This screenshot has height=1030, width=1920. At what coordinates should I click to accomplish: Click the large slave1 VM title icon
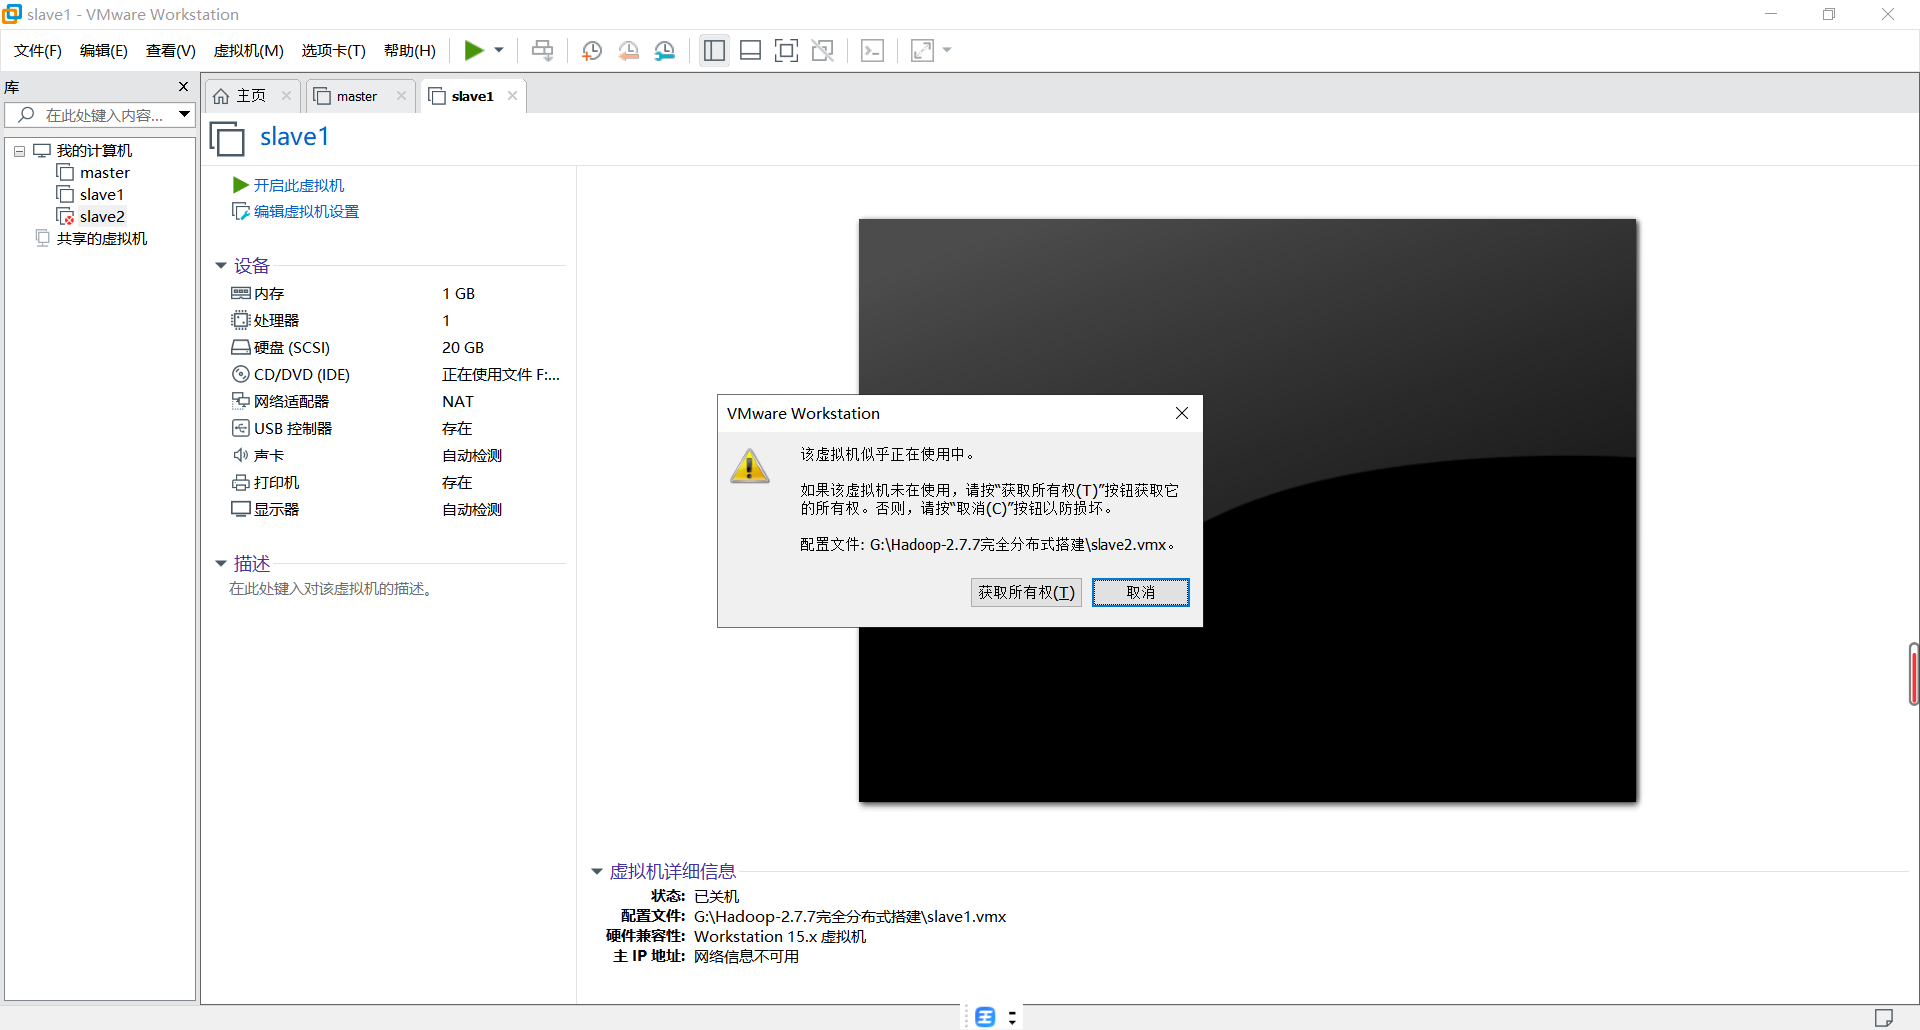coord(227,138)
